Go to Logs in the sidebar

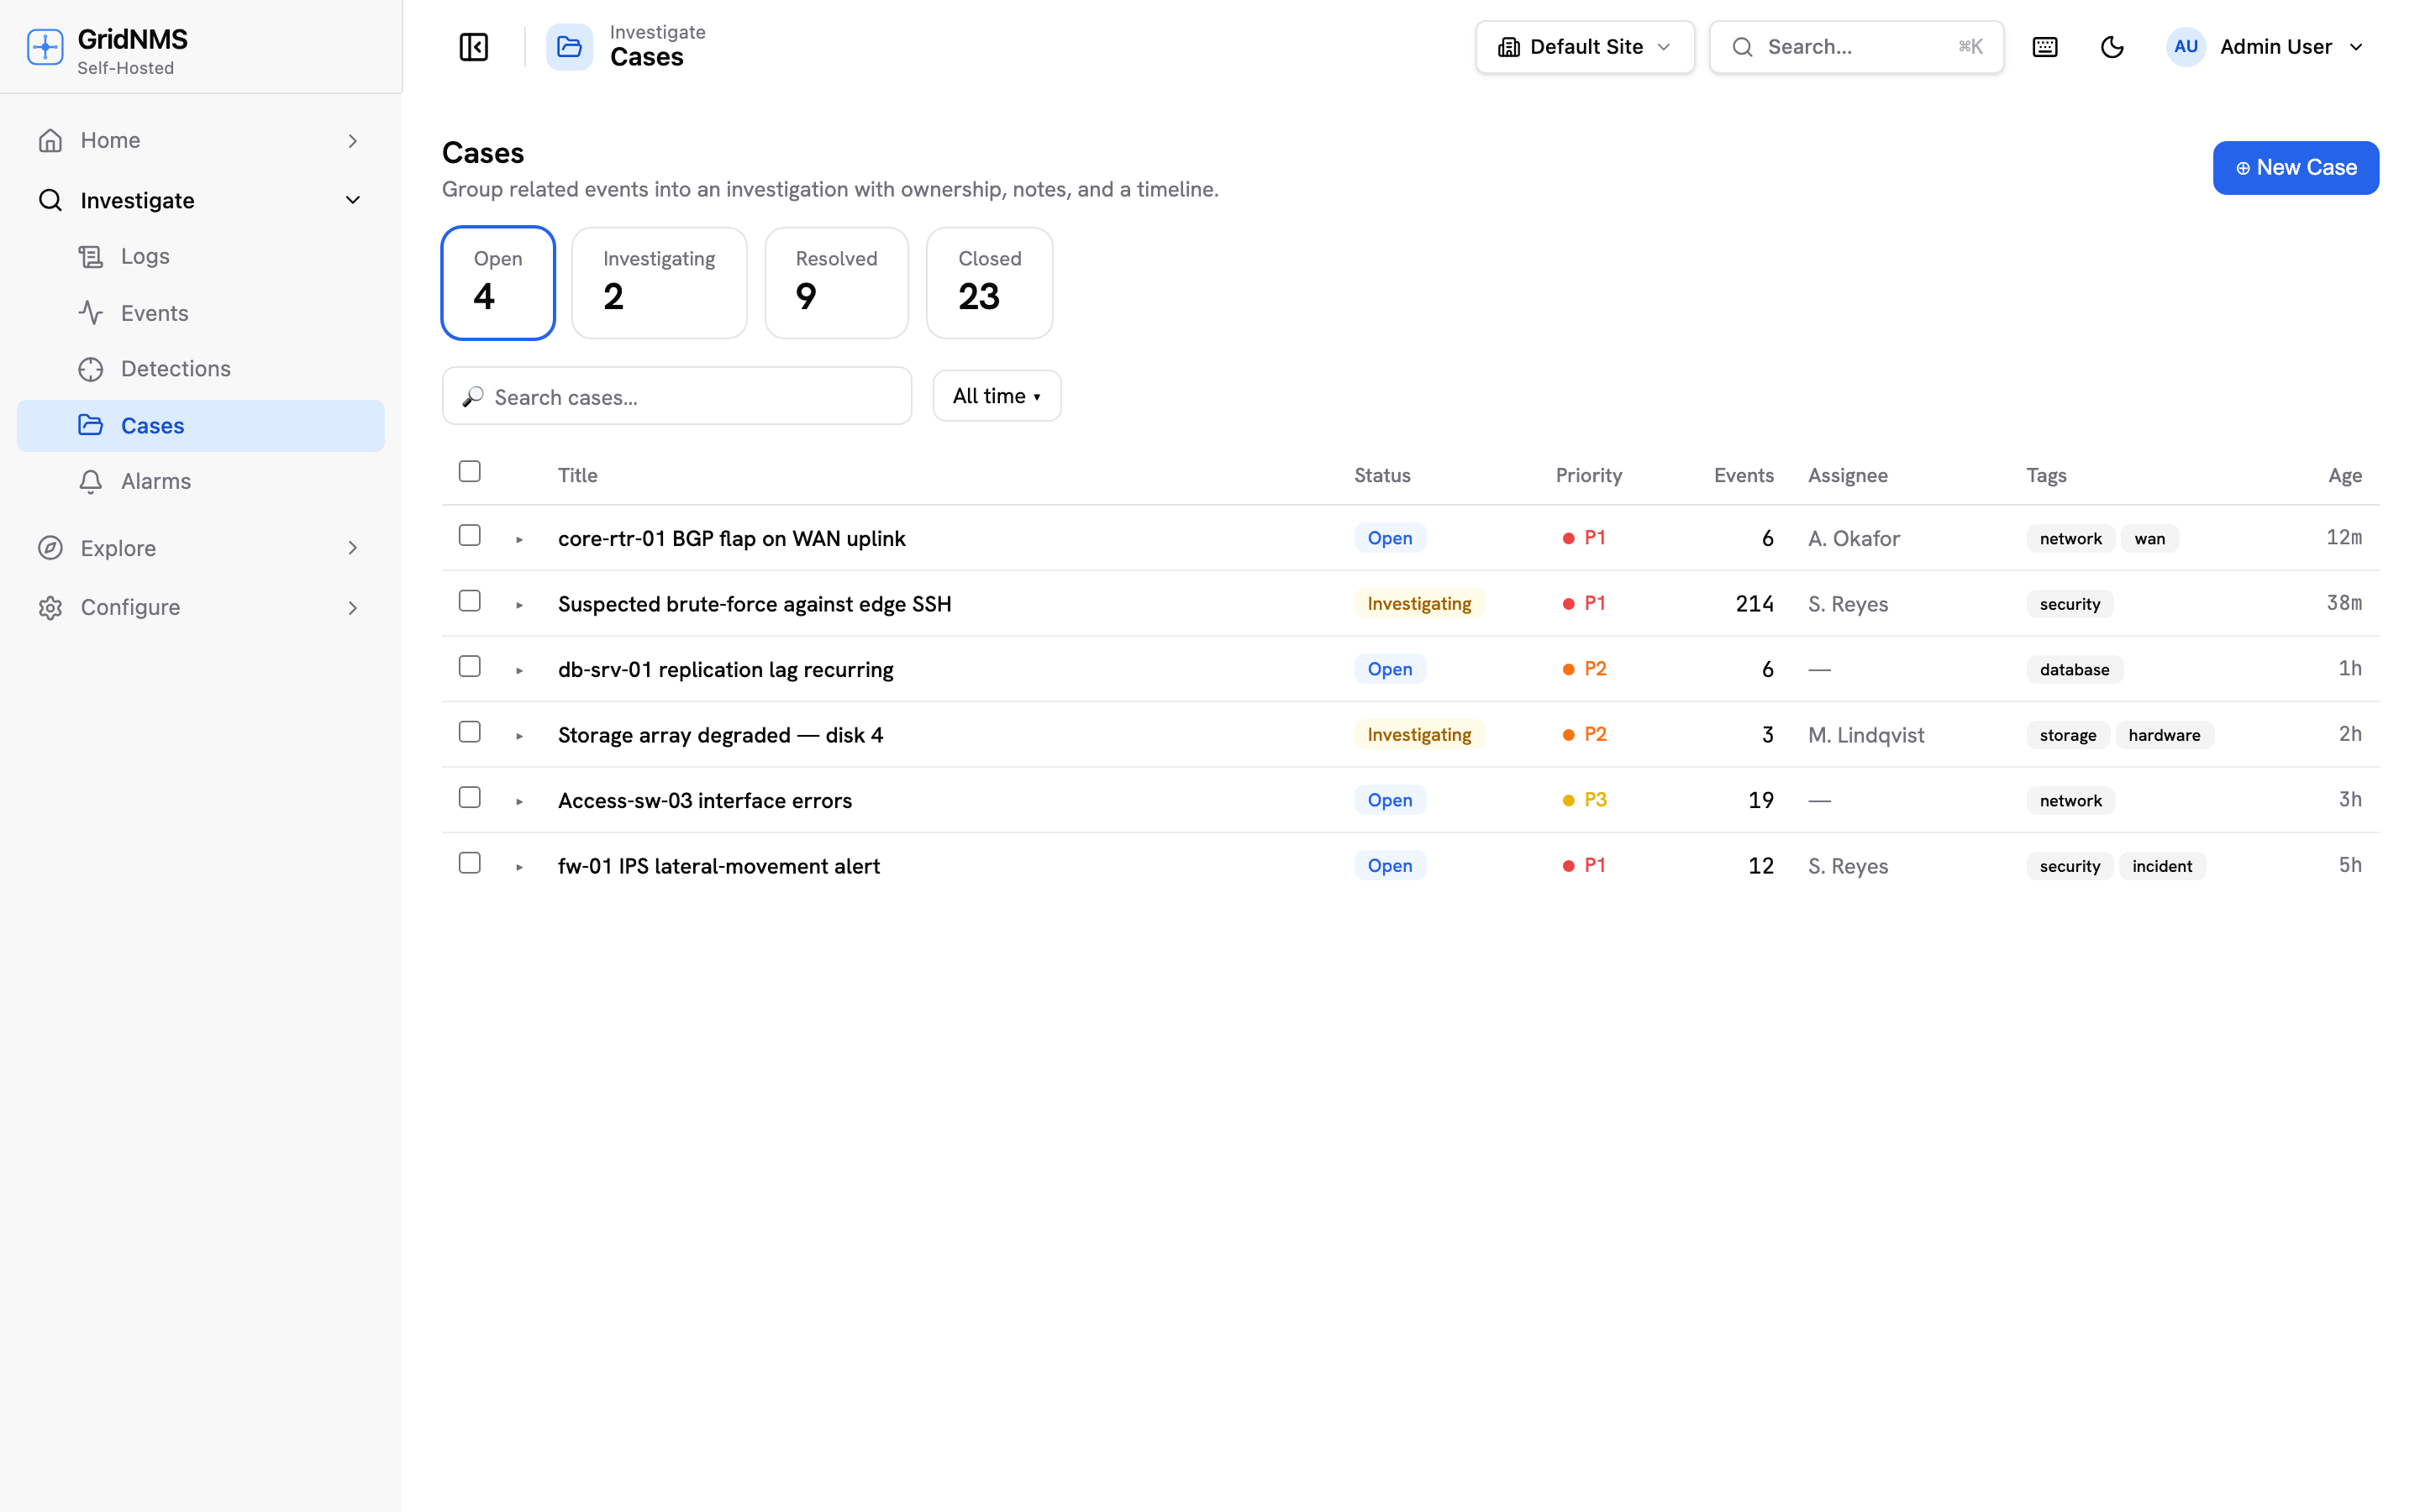(201, 257)
